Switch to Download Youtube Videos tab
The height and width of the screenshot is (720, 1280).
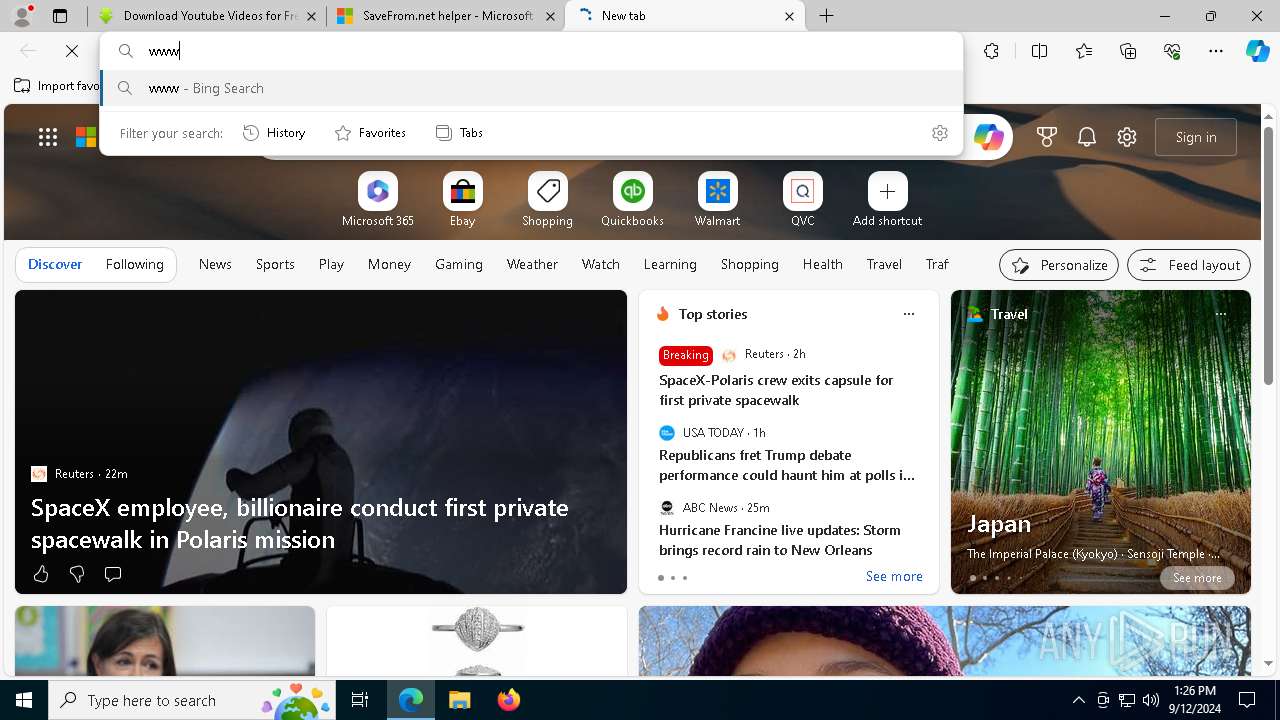tap(208, 16)
